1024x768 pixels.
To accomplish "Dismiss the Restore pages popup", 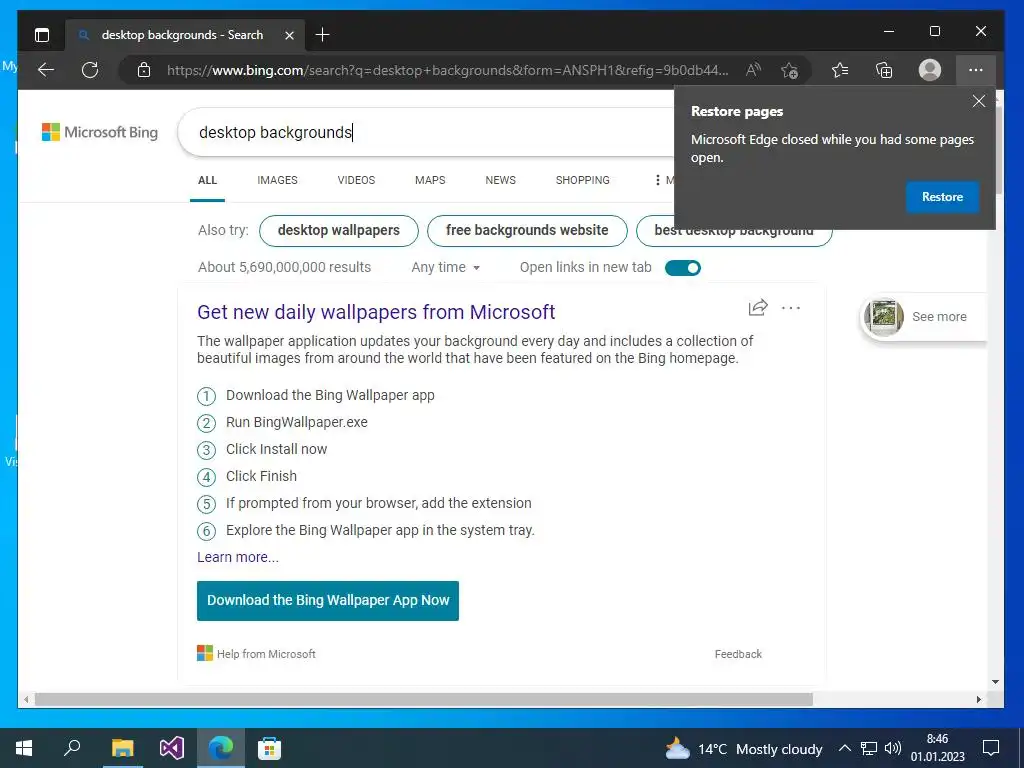I will (978, 101).
